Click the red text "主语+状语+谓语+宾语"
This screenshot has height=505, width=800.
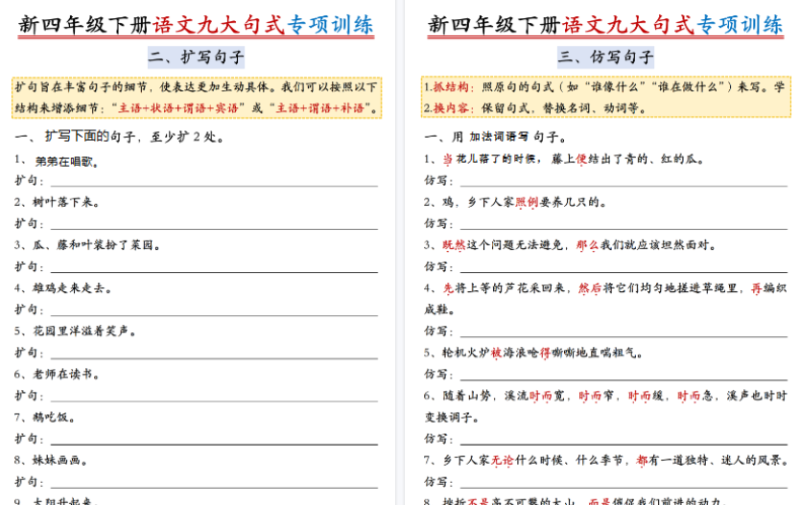[x=179, y=108]
